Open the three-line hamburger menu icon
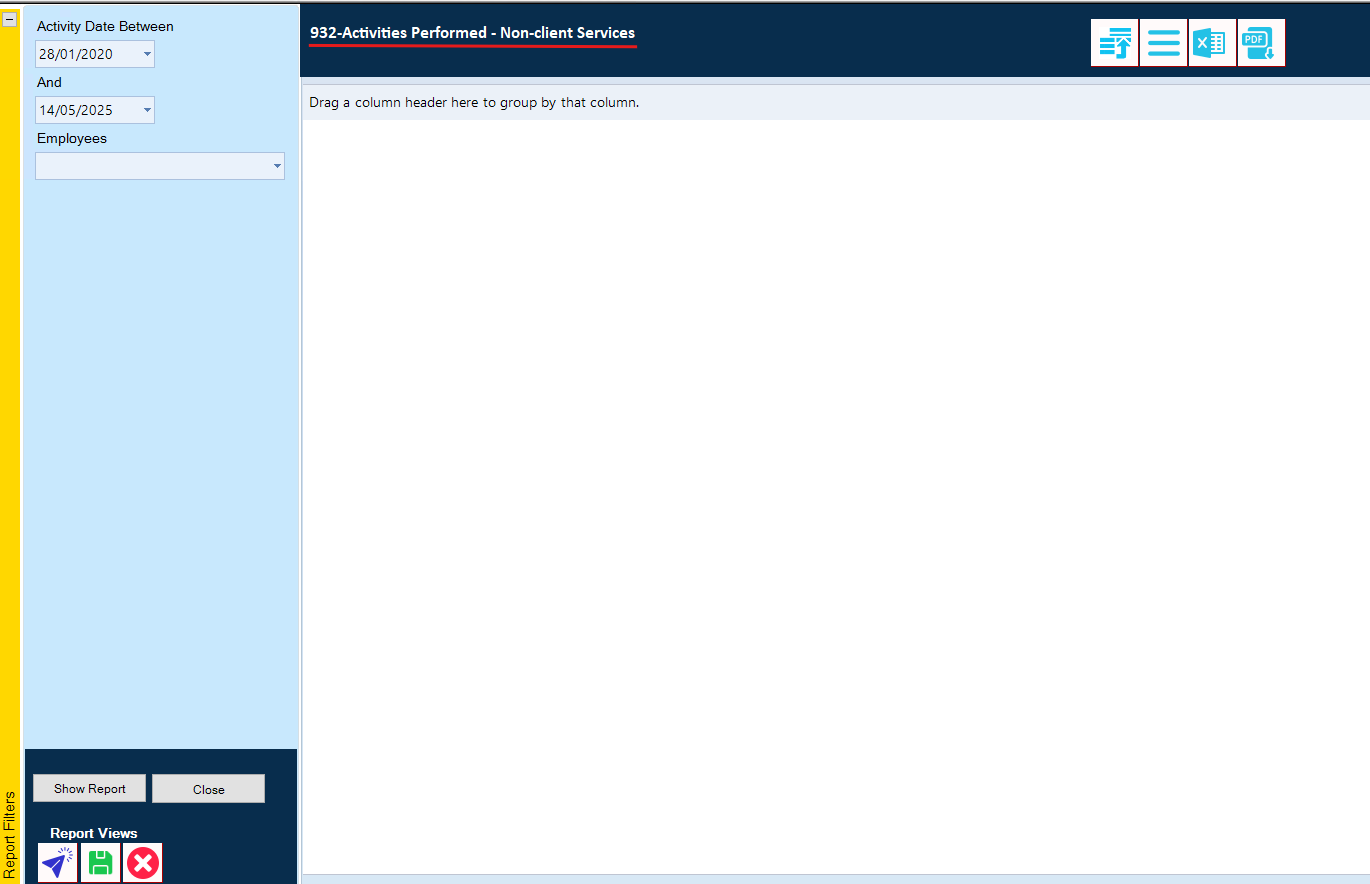 tap(1163, 43)
